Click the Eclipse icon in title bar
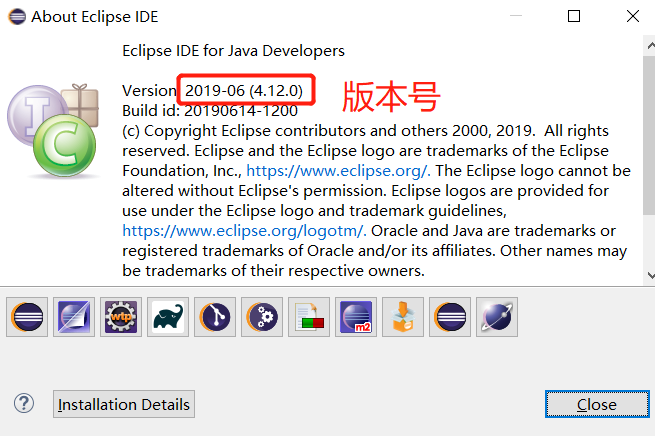The image size is (655, 436). [x=17, y=17]
